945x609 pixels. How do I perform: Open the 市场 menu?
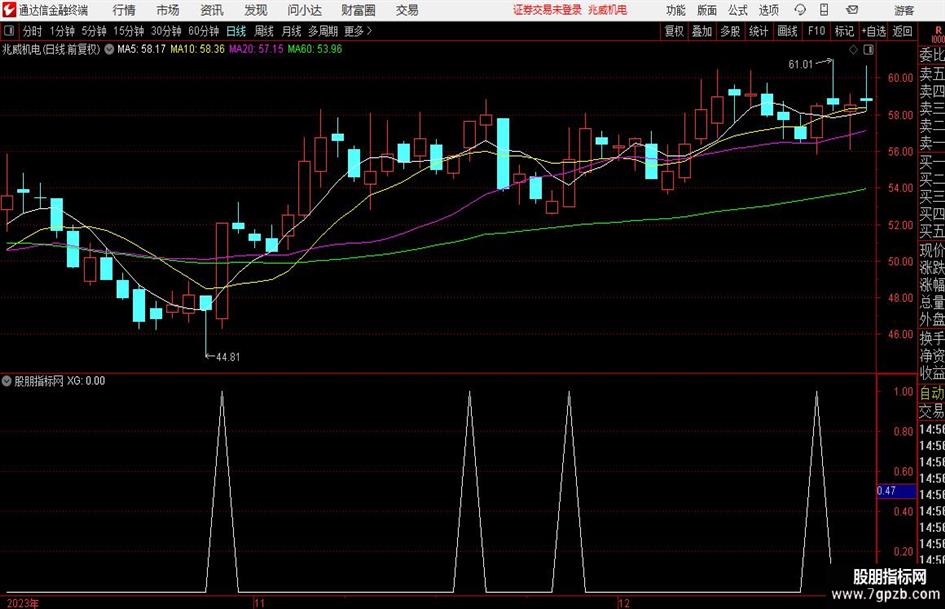[x=168, y=10]
